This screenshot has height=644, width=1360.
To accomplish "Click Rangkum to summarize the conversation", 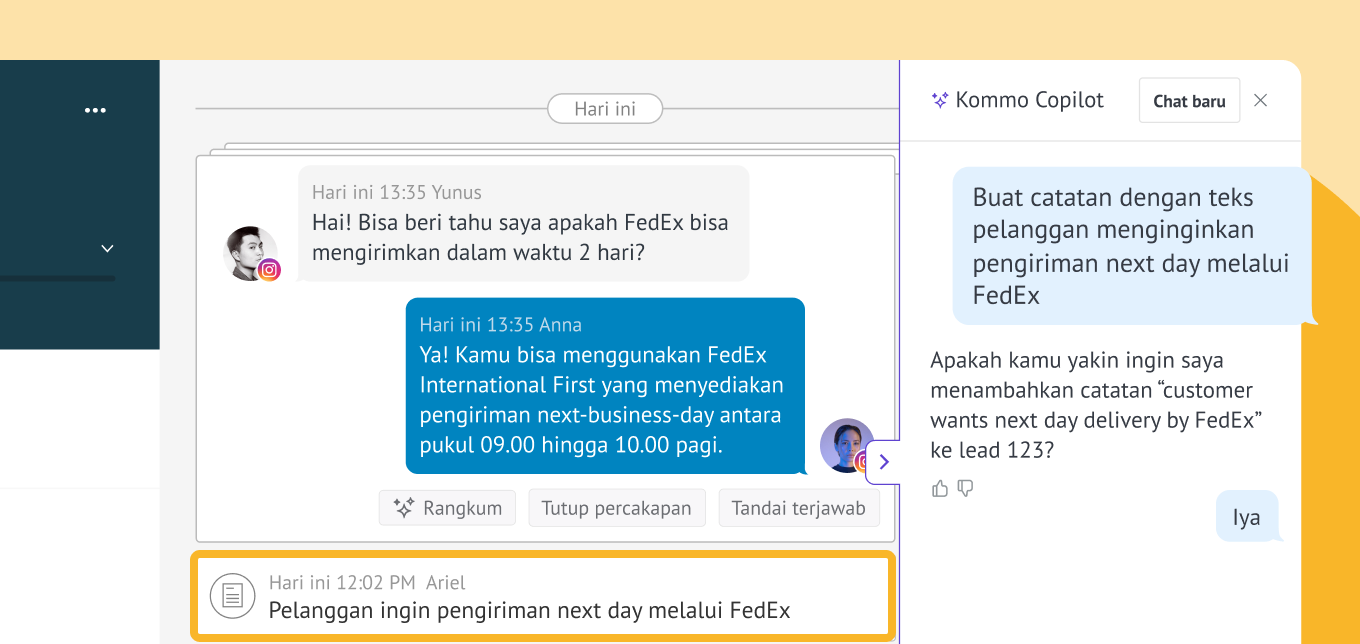I will (447, 508).
